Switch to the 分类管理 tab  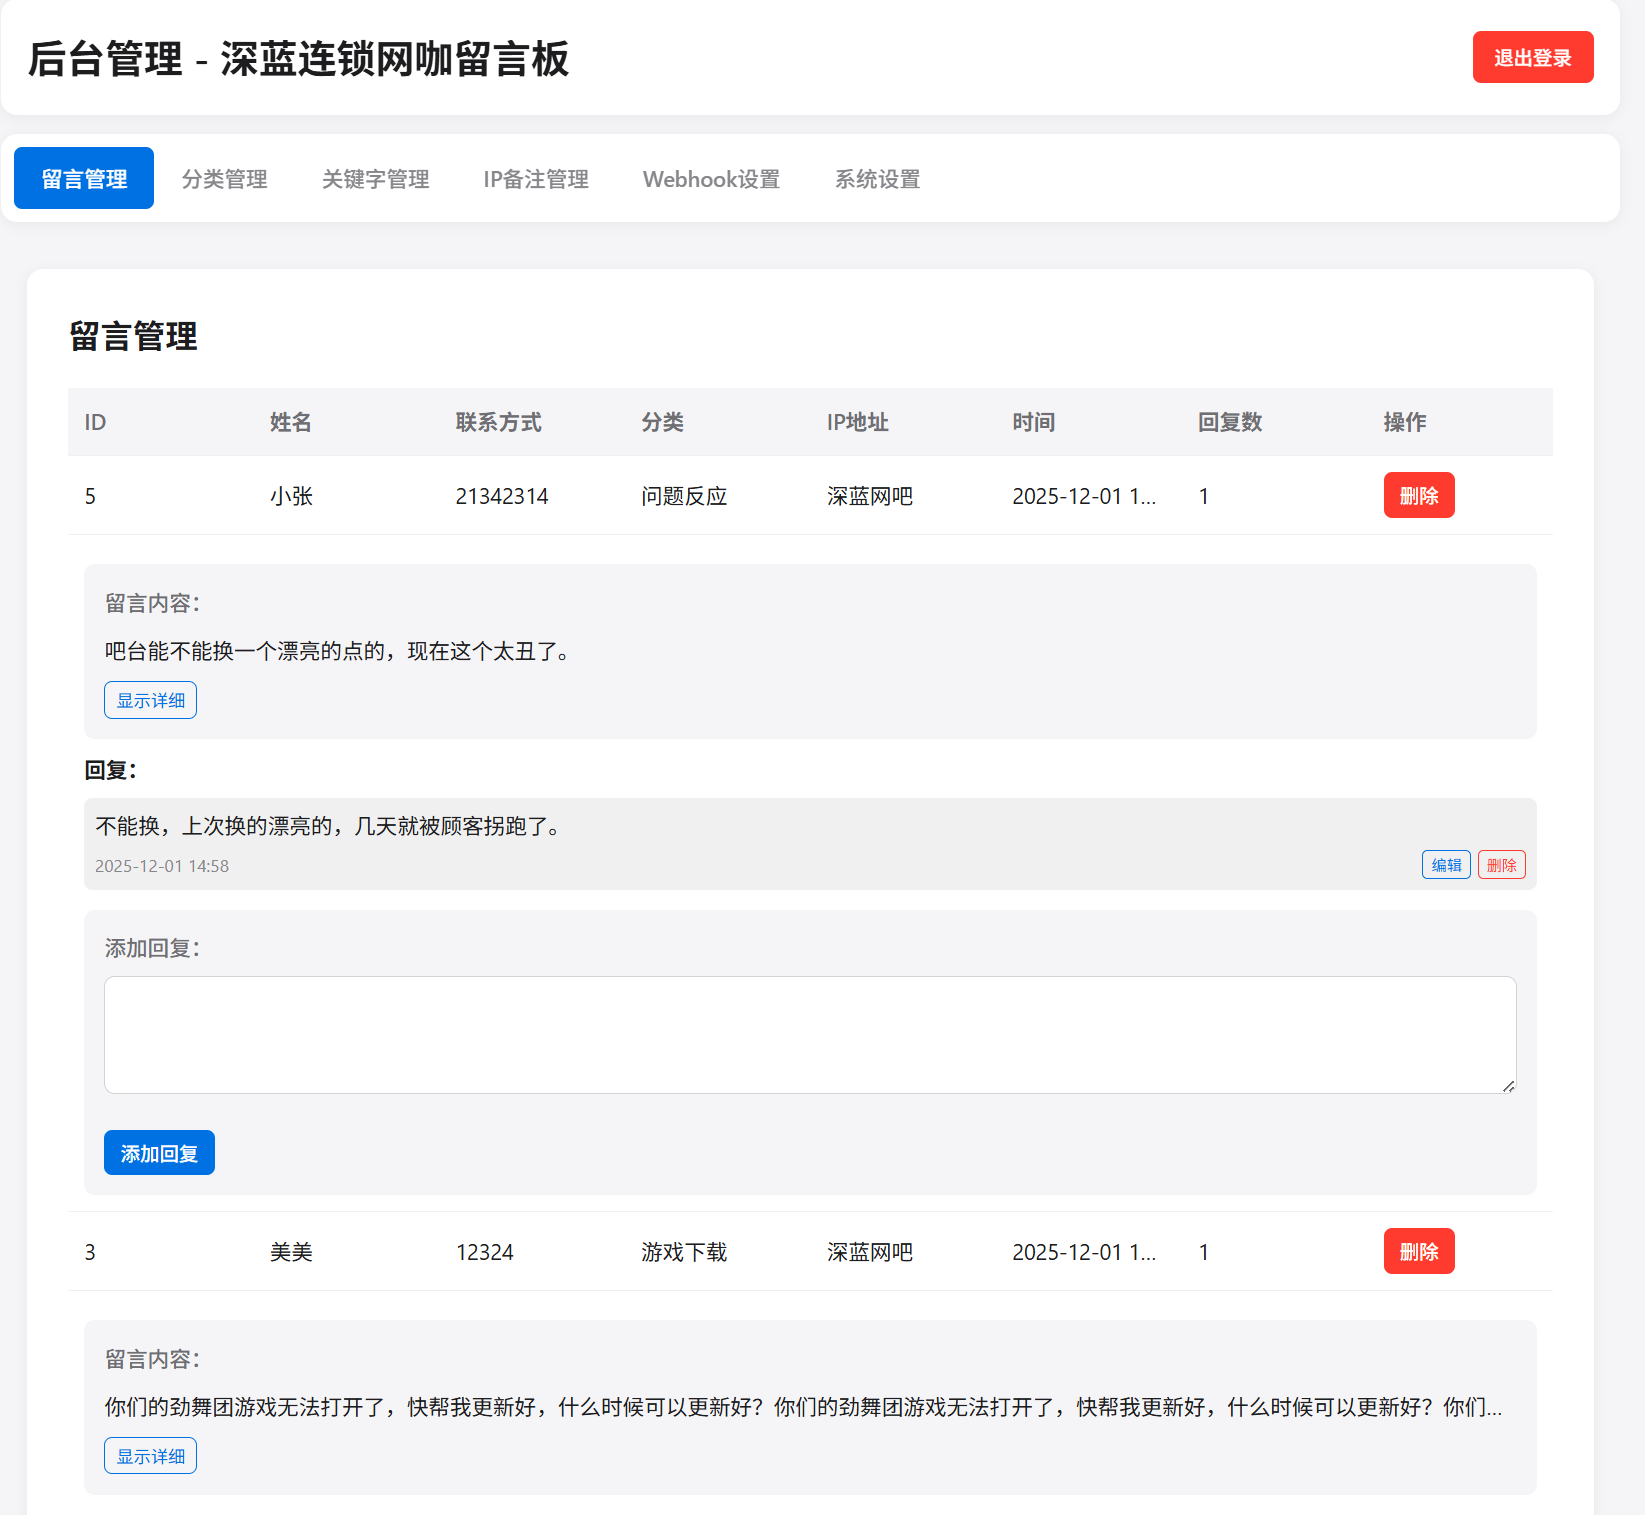coord(224,178)
